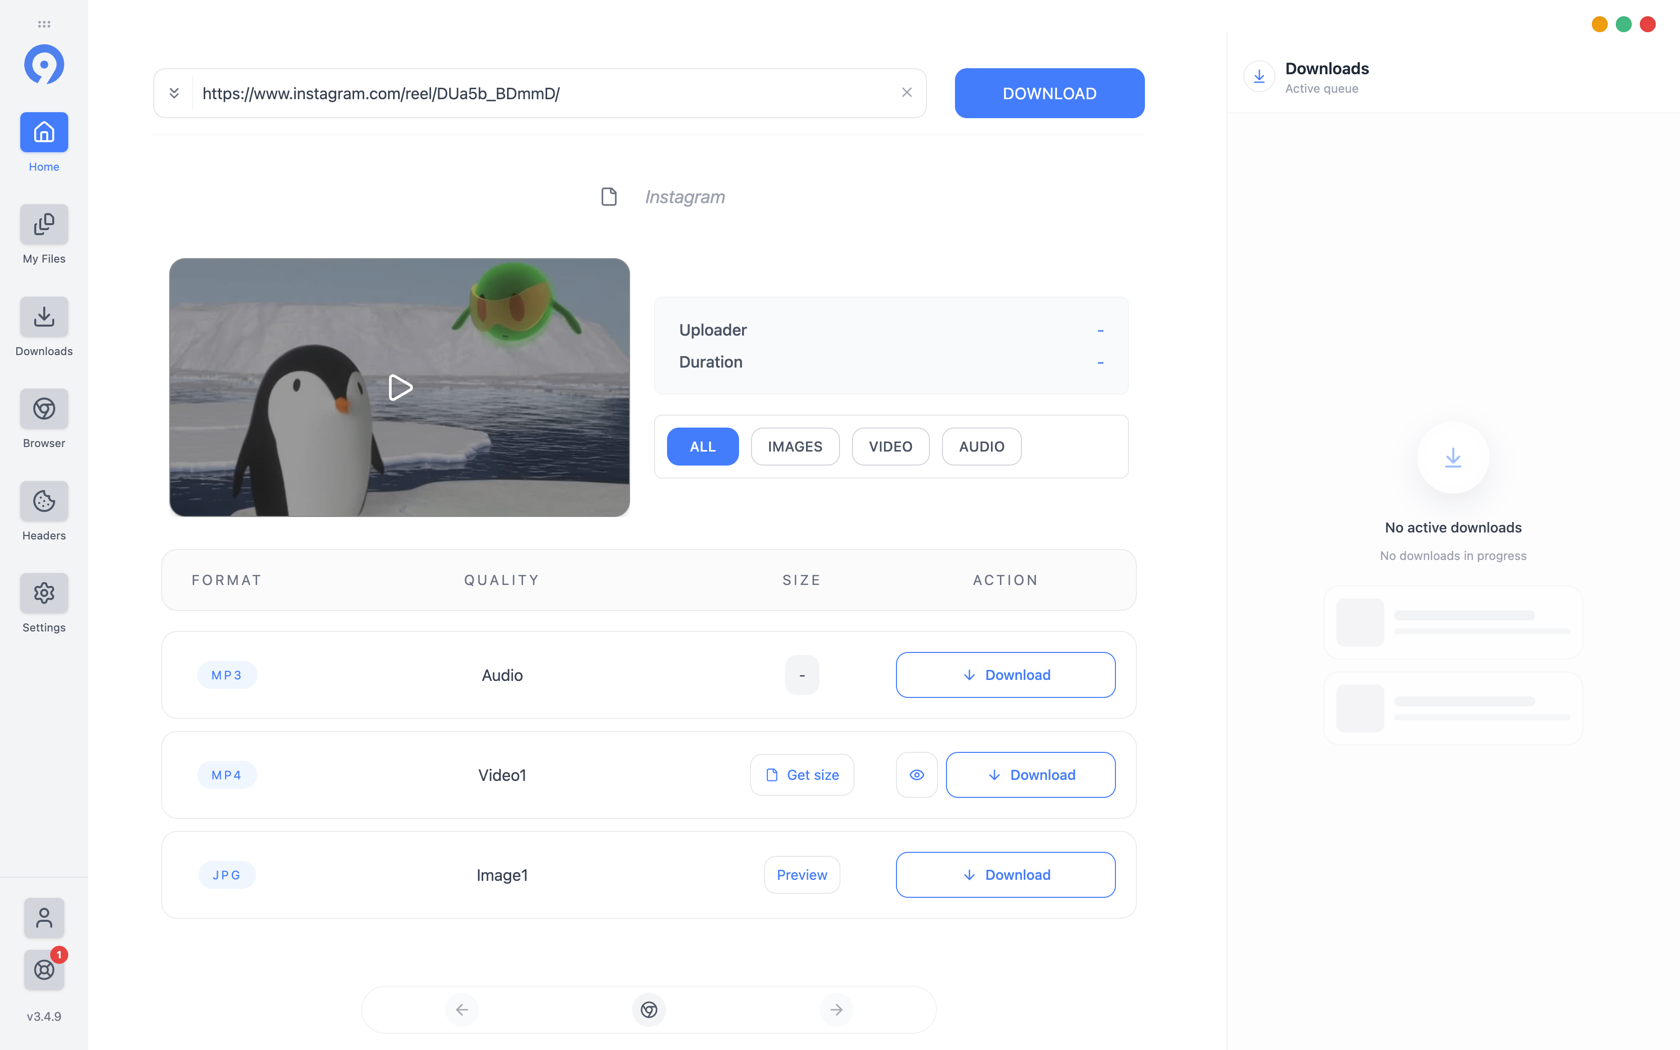Click the version v3.4.9 label
The height and width of the screenshot is (1050, 1680).
(x=44, y=1017)
